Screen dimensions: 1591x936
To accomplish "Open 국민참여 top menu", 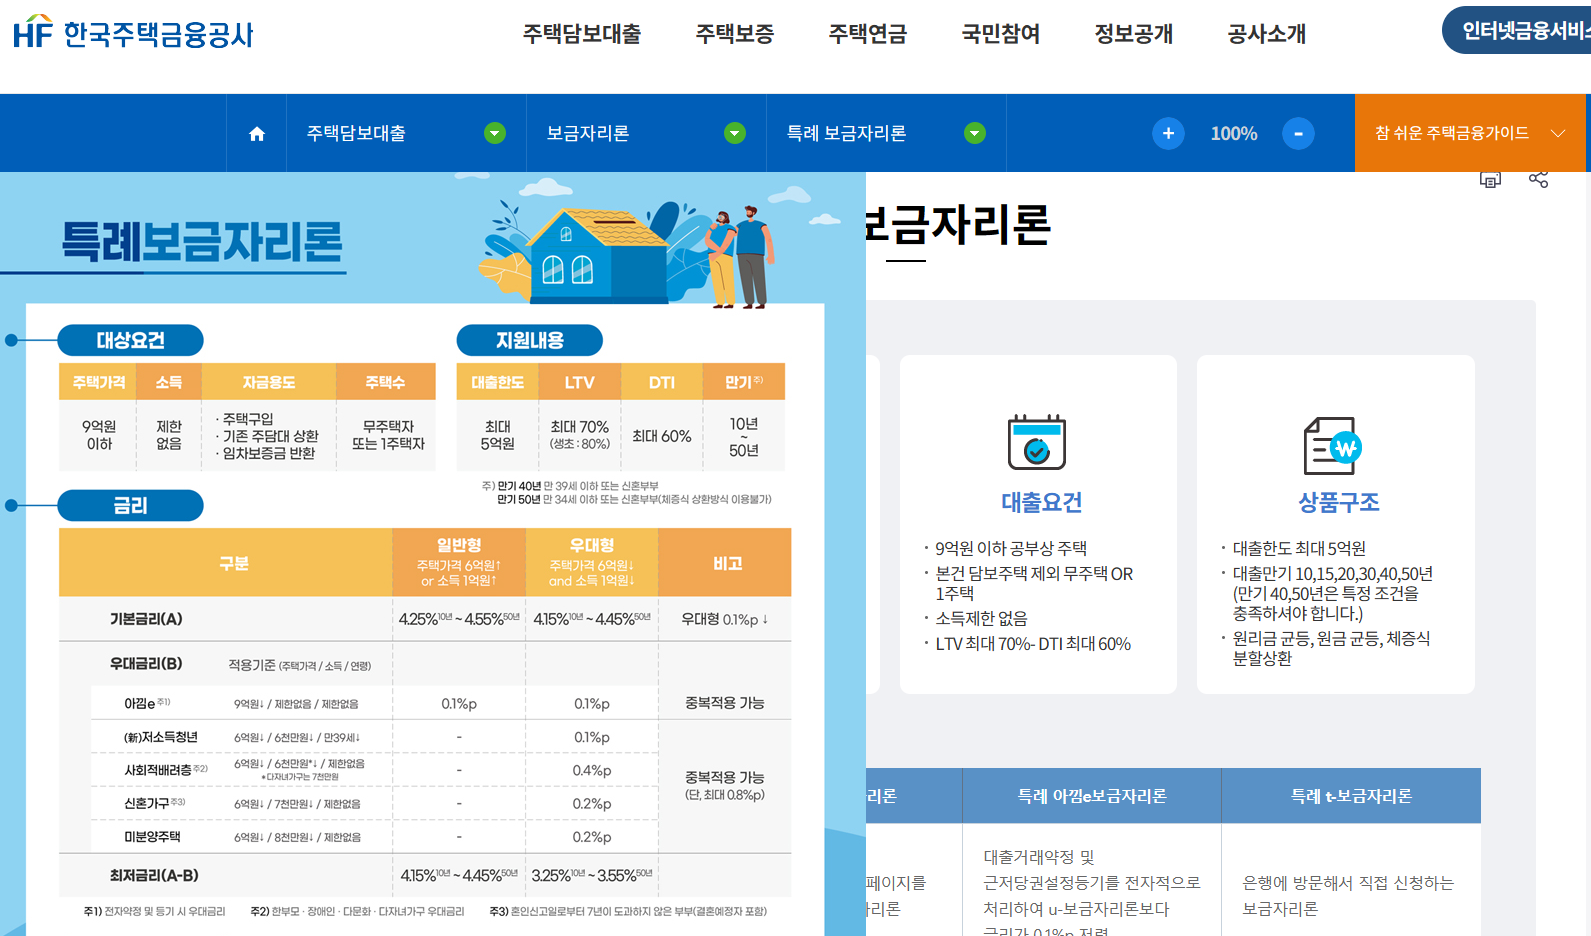I will point(1001,34).
